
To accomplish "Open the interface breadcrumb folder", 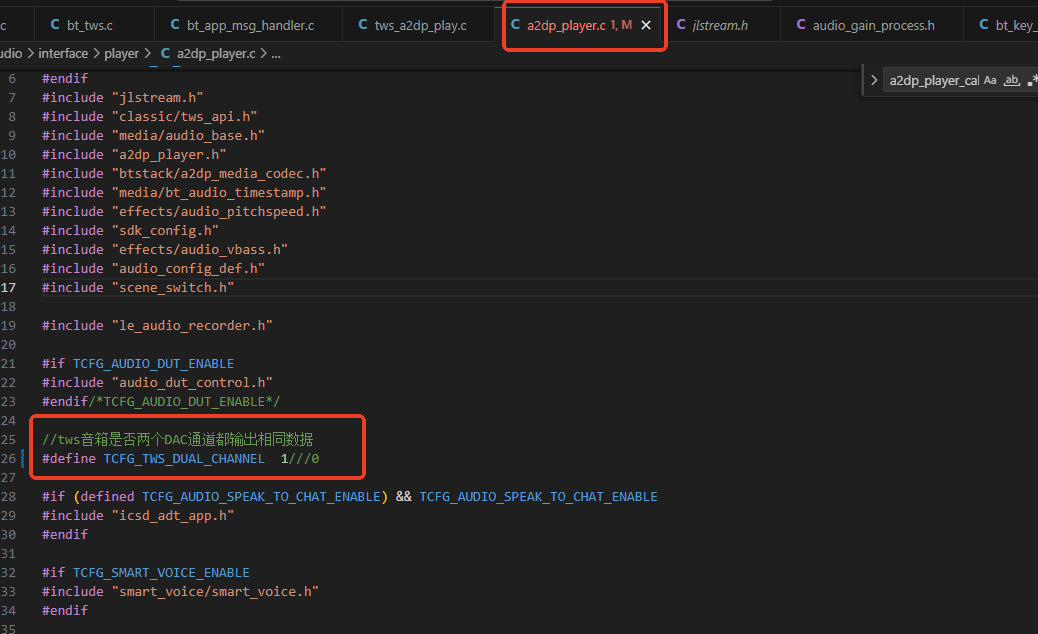I will [63, 54].
